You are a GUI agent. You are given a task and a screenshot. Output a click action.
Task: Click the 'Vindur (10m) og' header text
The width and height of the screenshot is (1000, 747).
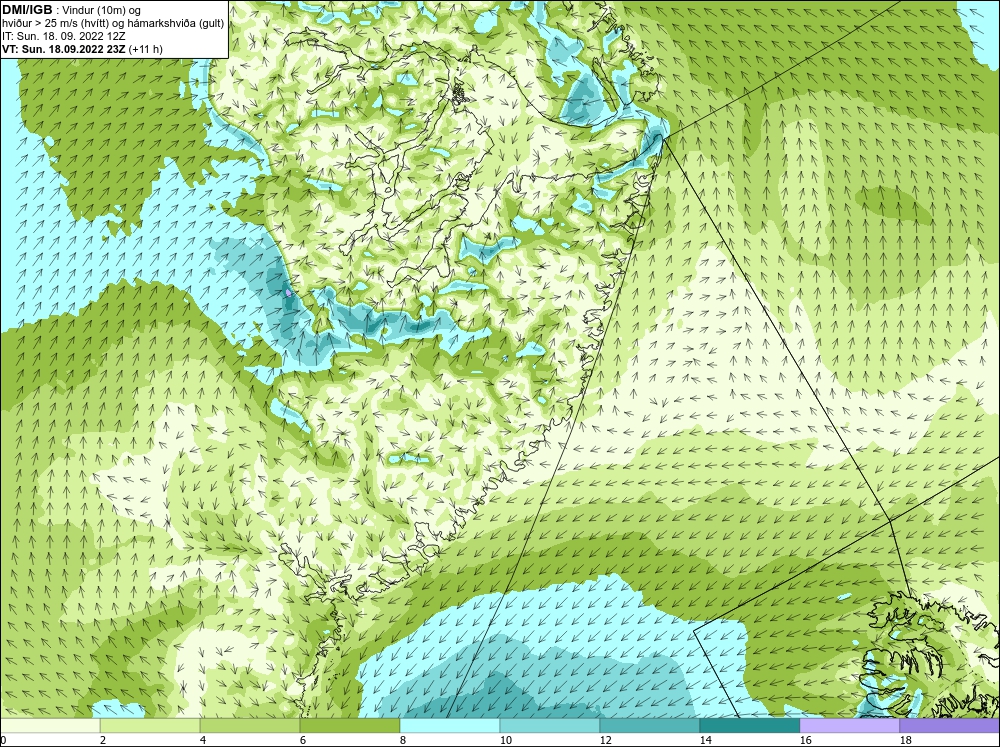tap(101, 10)
